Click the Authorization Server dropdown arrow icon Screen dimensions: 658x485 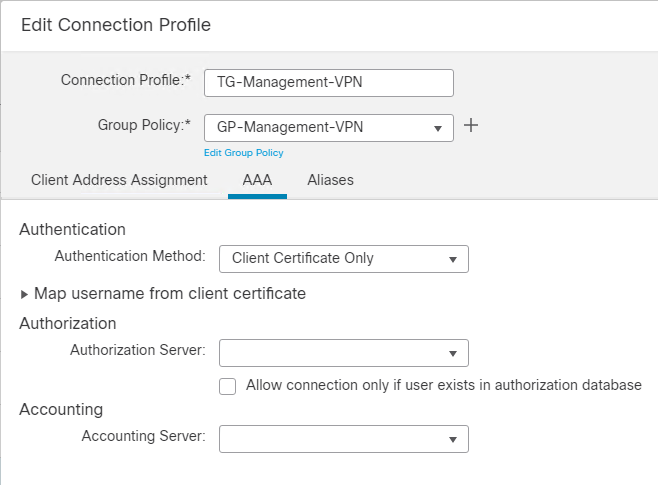[453, 353]
